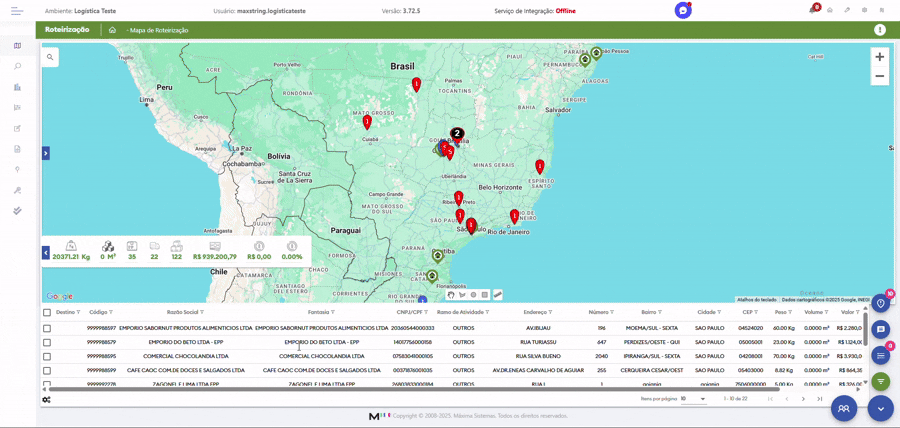
Task: Expand the left side panel arrow on map
Action: pyautogui.click(x=45, y=153)
